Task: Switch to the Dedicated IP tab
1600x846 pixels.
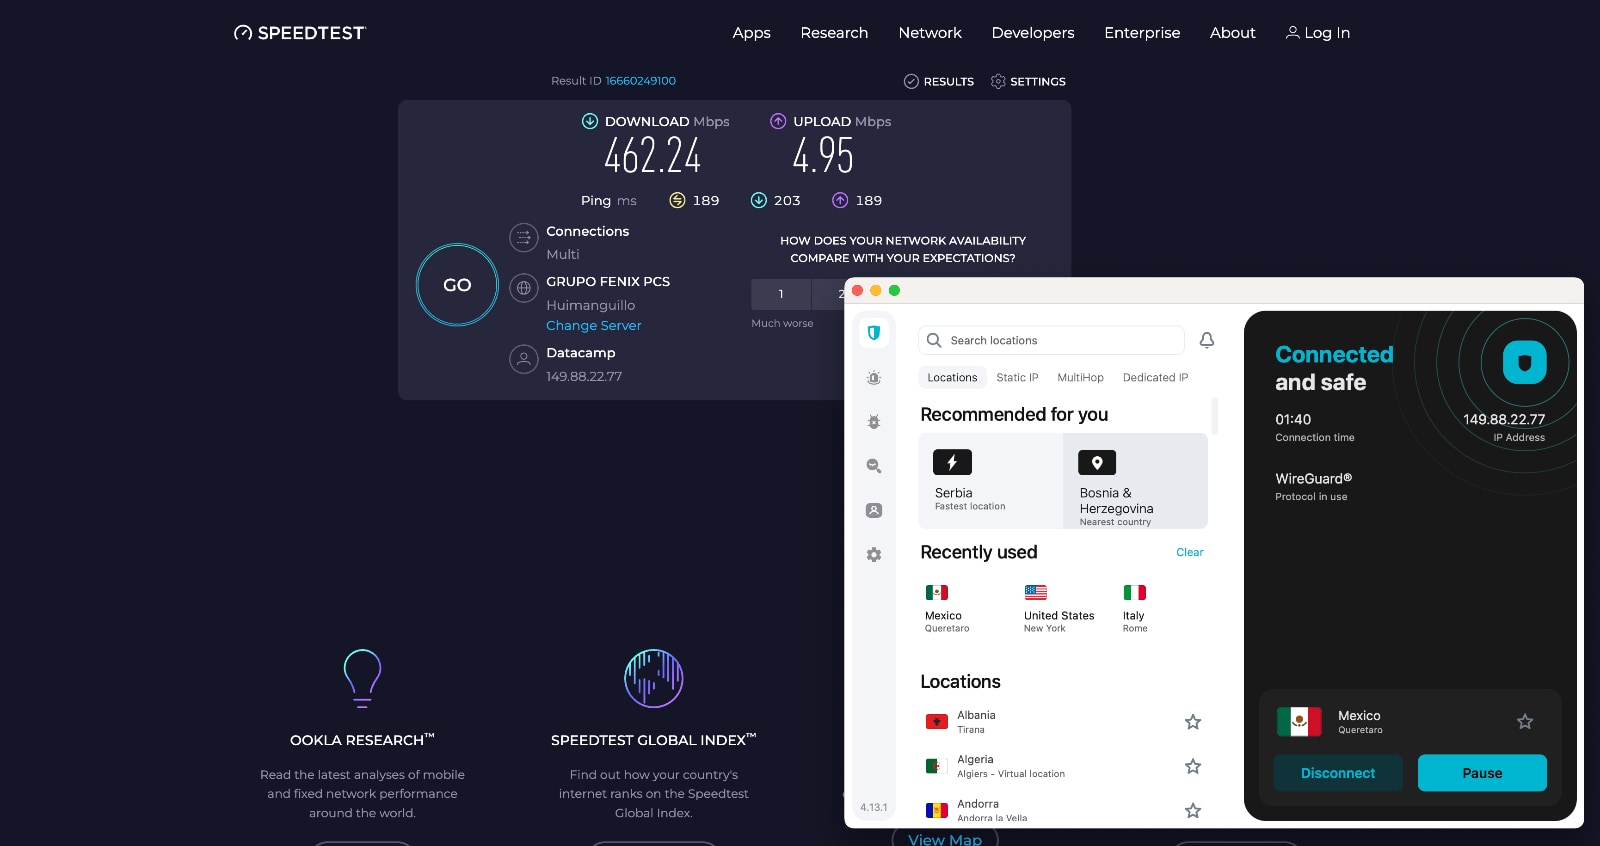Action: pos(1155,377)
